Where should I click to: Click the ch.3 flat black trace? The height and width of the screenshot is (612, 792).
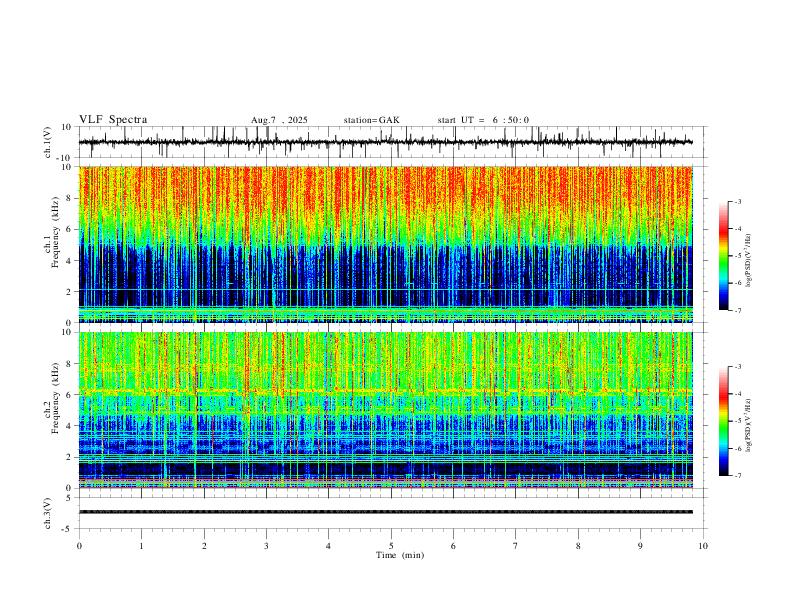(x=385, y=512)
